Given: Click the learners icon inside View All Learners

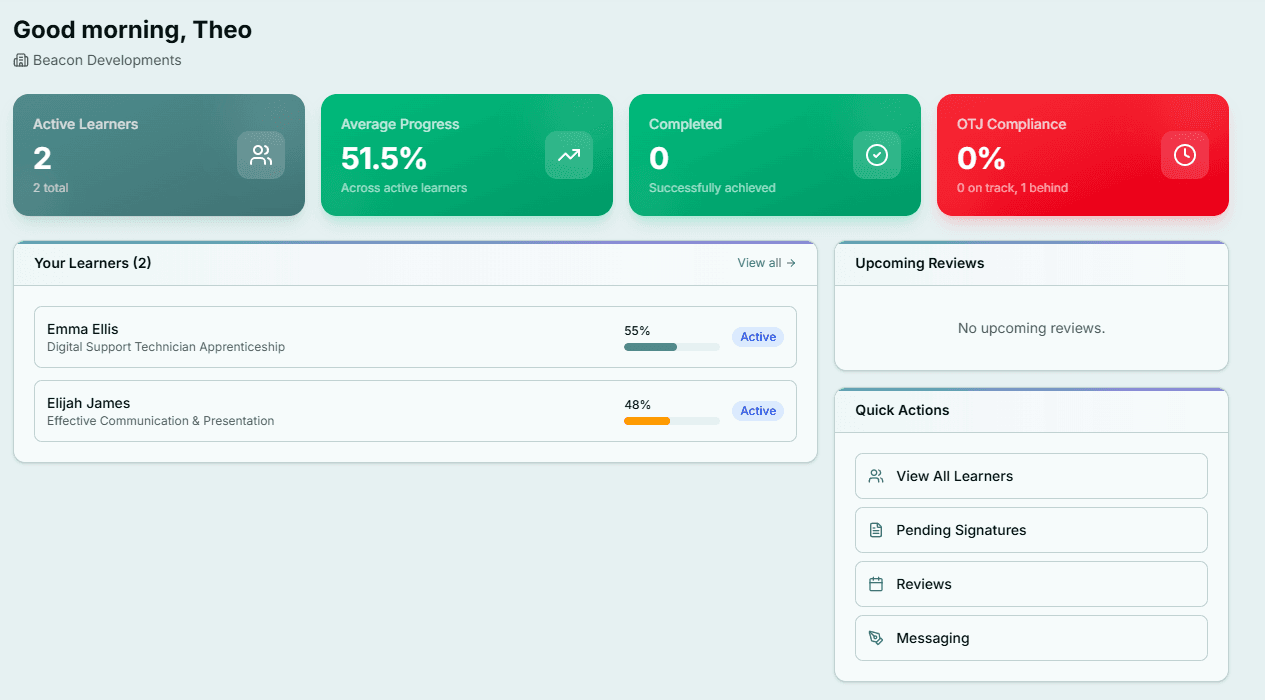Looking at the screenshot, I should (876, 476).
